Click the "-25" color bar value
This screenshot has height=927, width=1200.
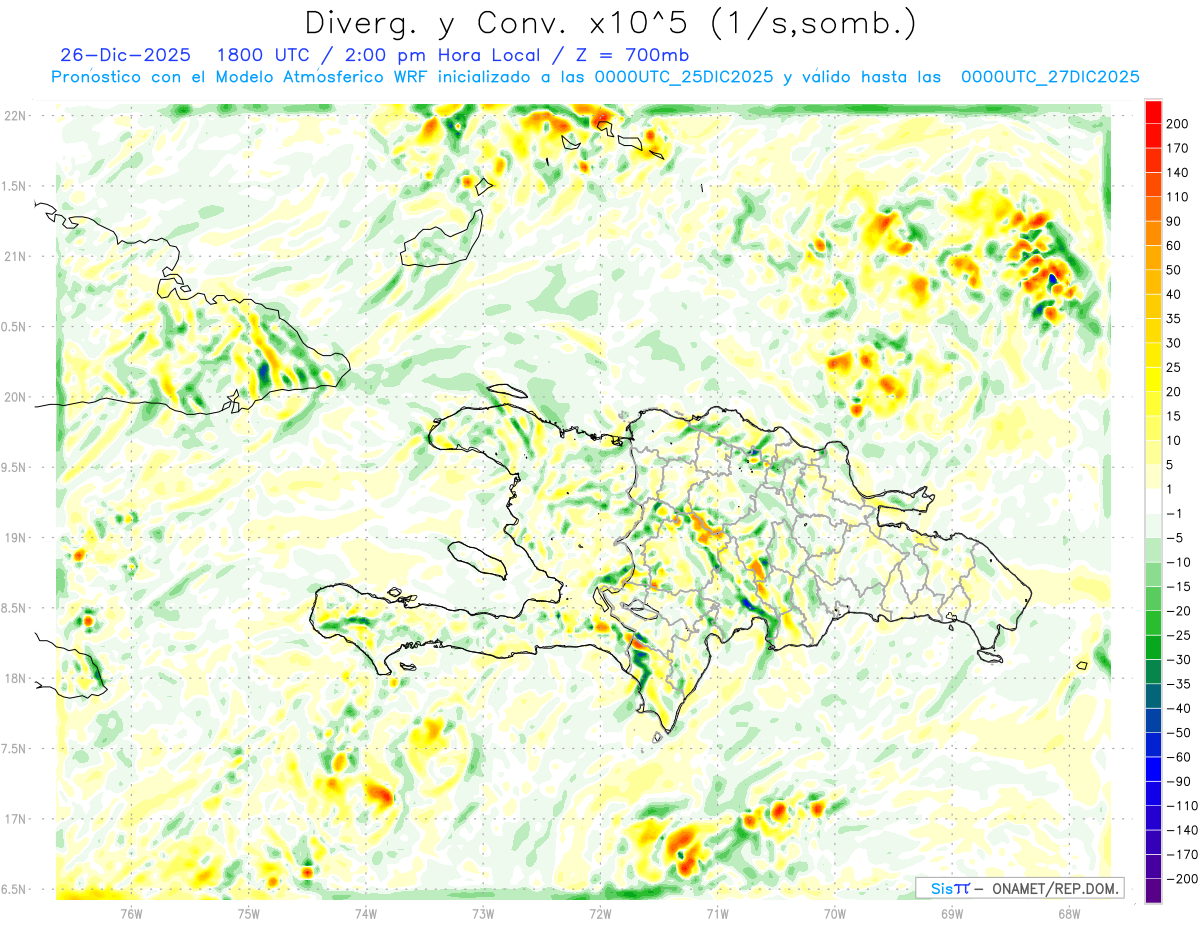(1179, 636)
